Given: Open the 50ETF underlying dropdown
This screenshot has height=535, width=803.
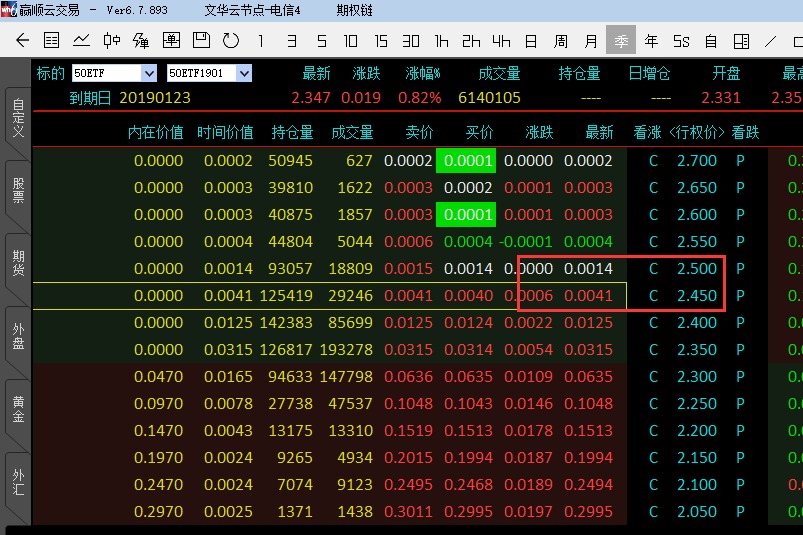Looking at the screenshot, I should coord(149,73).
